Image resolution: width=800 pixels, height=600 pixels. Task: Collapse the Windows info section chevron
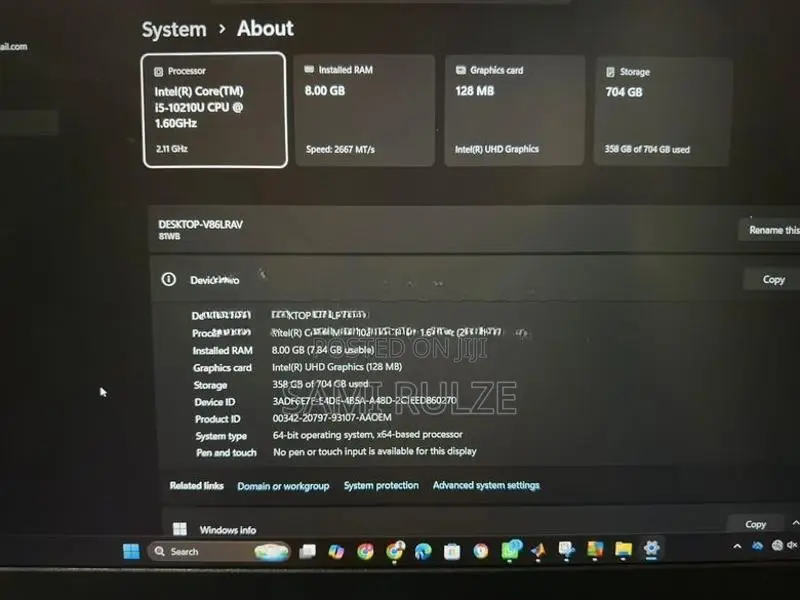tap(795, 523)
